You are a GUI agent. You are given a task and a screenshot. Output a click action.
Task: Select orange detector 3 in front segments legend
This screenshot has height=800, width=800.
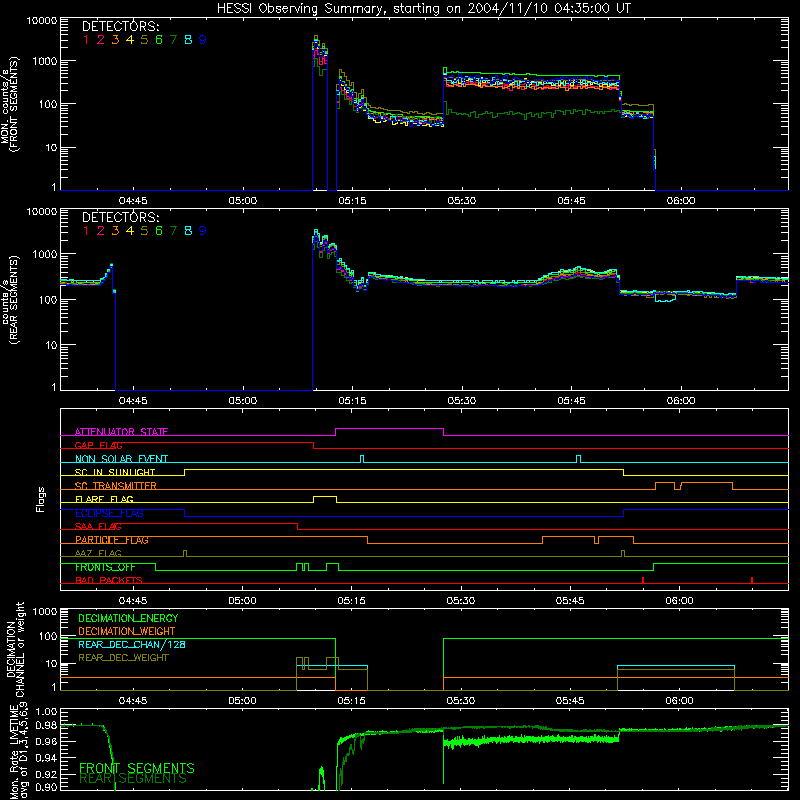(x=115, y=40)
